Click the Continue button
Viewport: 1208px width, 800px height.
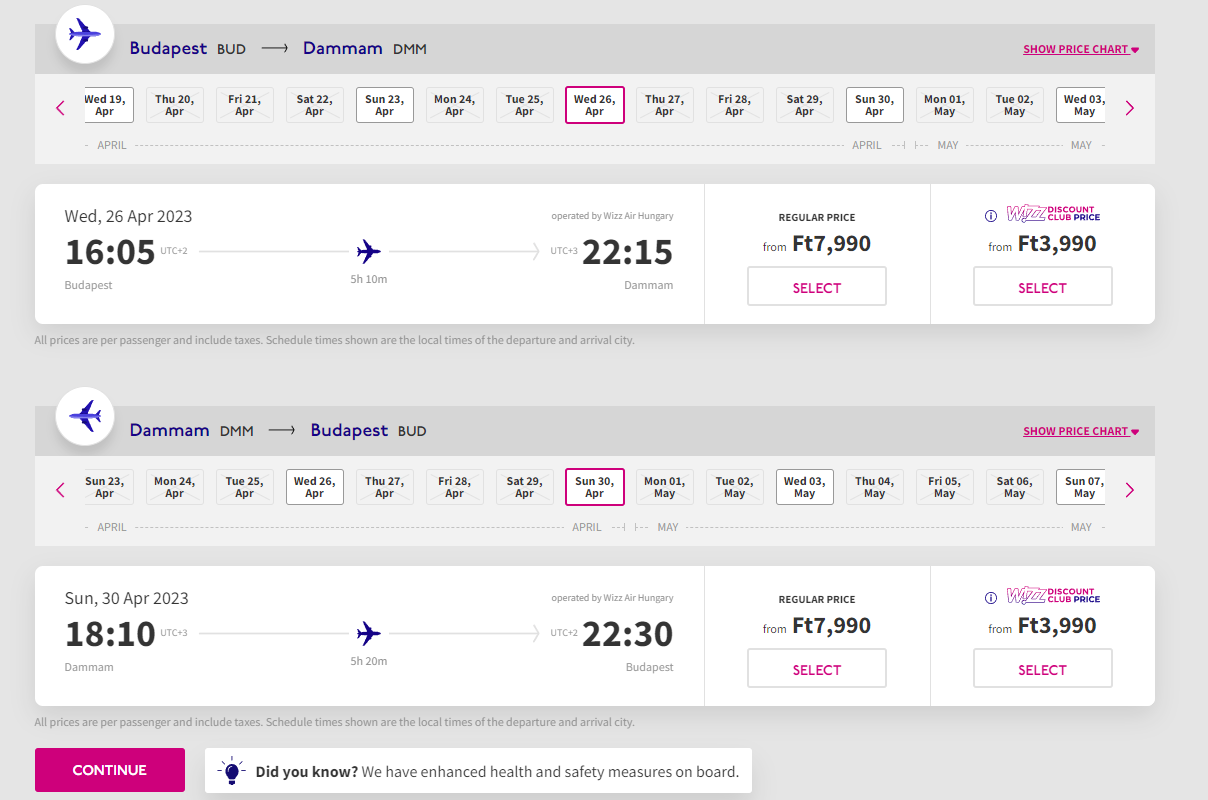pos(110,770)
